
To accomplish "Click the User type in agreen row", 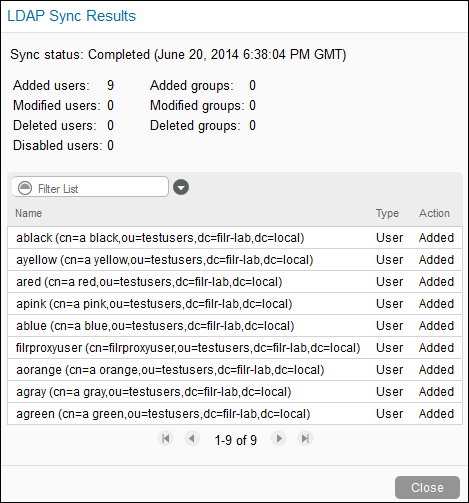I will tap(389, 414).
